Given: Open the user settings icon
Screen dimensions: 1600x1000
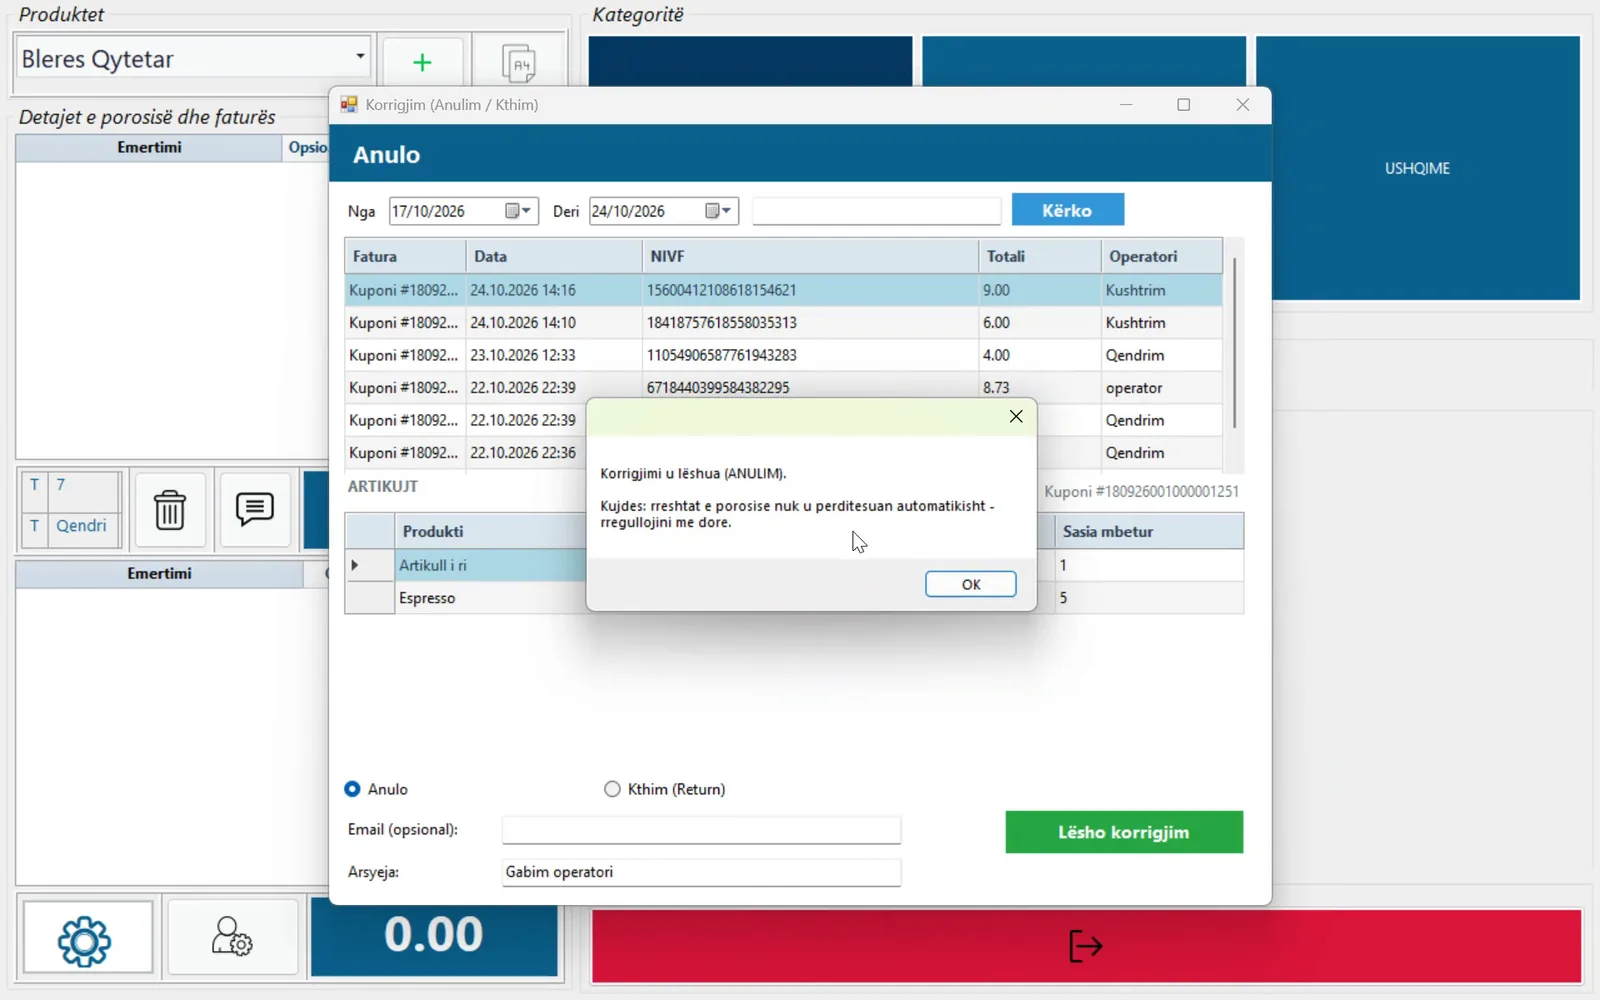Looking at the screenshot, I should coord(232,937).
